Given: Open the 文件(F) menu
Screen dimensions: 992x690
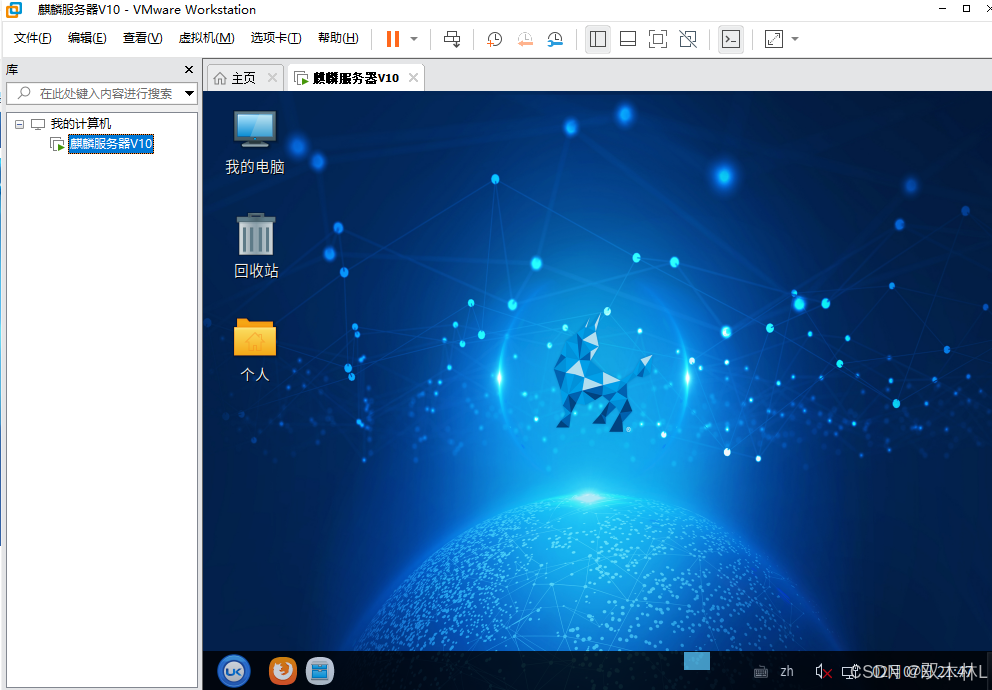Looking at the screenshot, I should pyautogui.click(x=32, y=39).
